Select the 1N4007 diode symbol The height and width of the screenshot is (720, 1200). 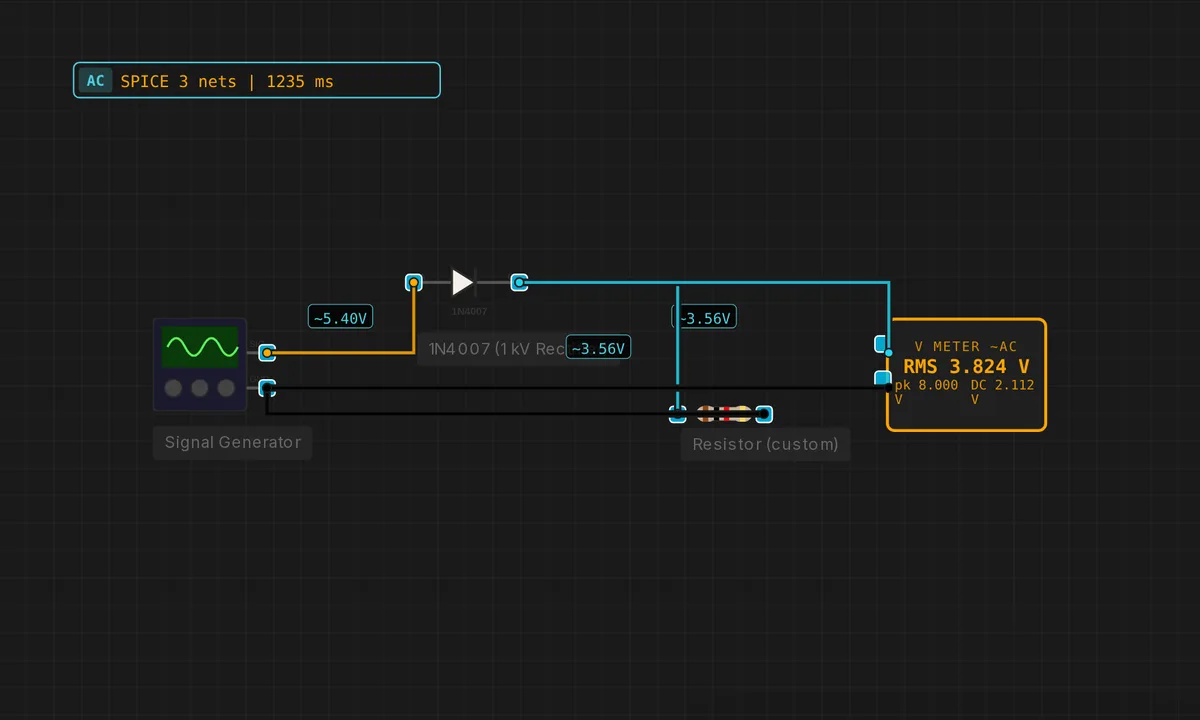(x=464, y=283)
